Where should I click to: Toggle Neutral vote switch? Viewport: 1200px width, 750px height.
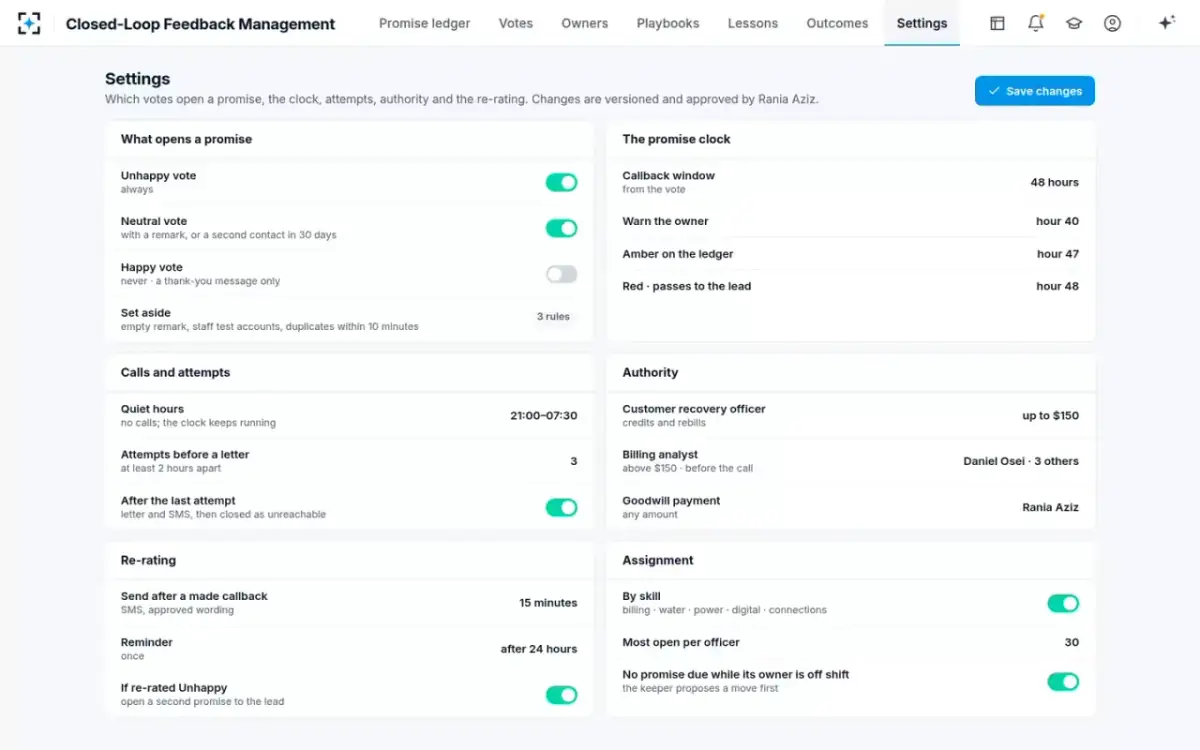pyautogui.click(x=561, y=228)
